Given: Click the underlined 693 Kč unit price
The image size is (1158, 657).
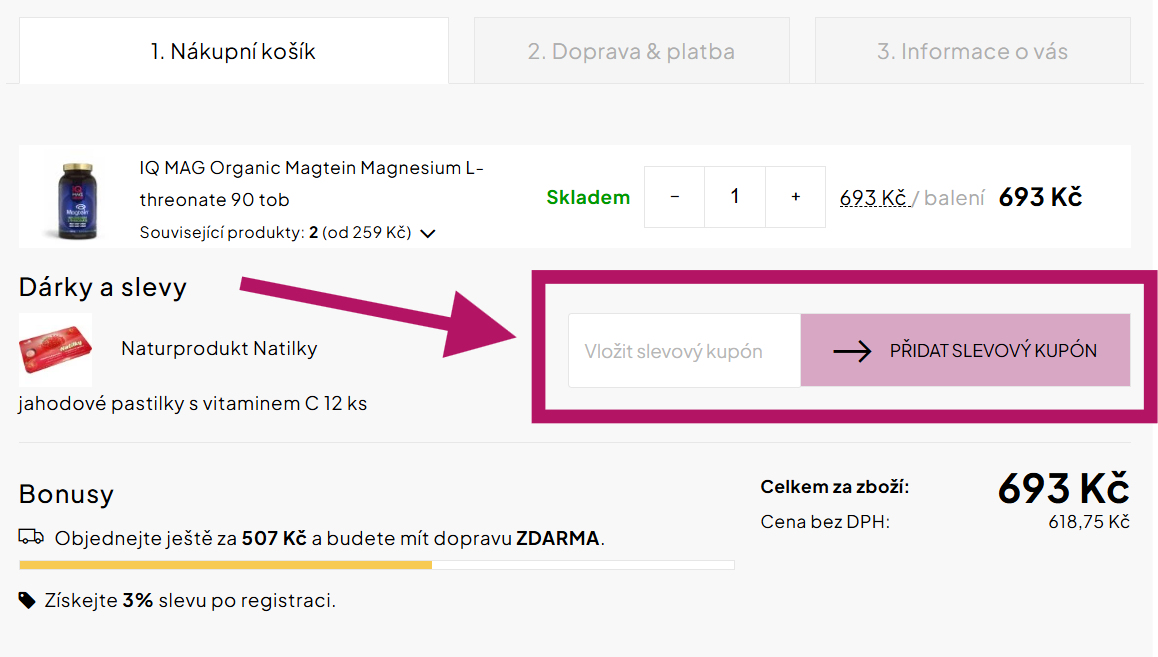Looking at the screenshot, I should 873,198.
